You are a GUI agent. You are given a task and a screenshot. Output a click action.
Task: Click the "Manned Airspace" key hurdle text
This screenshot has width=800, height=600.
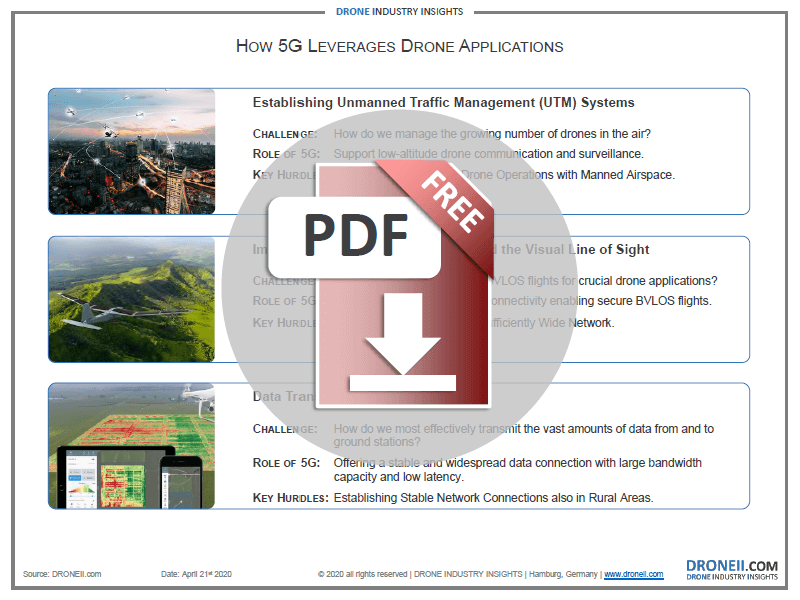[x=627, y=174]
